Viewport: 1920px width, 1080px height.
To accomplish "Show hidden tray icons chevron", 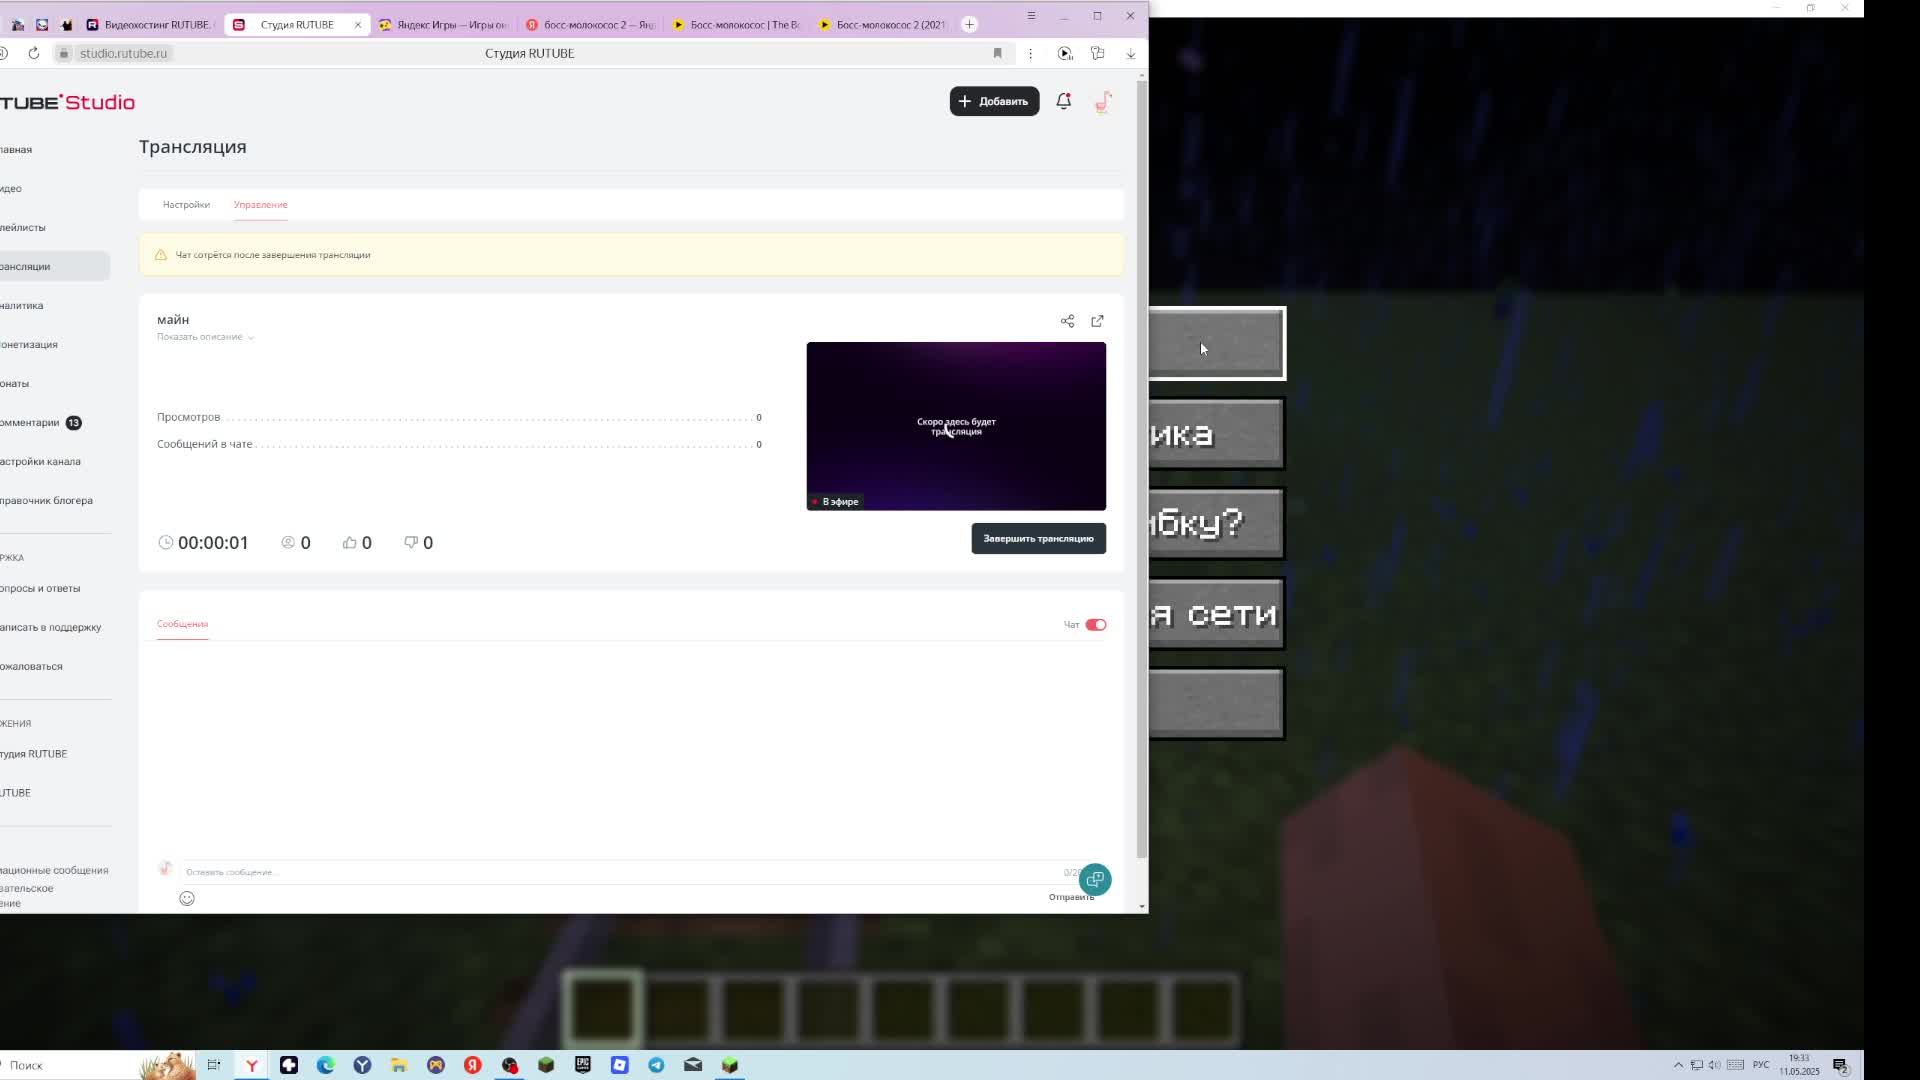I will point(1678,1065).
